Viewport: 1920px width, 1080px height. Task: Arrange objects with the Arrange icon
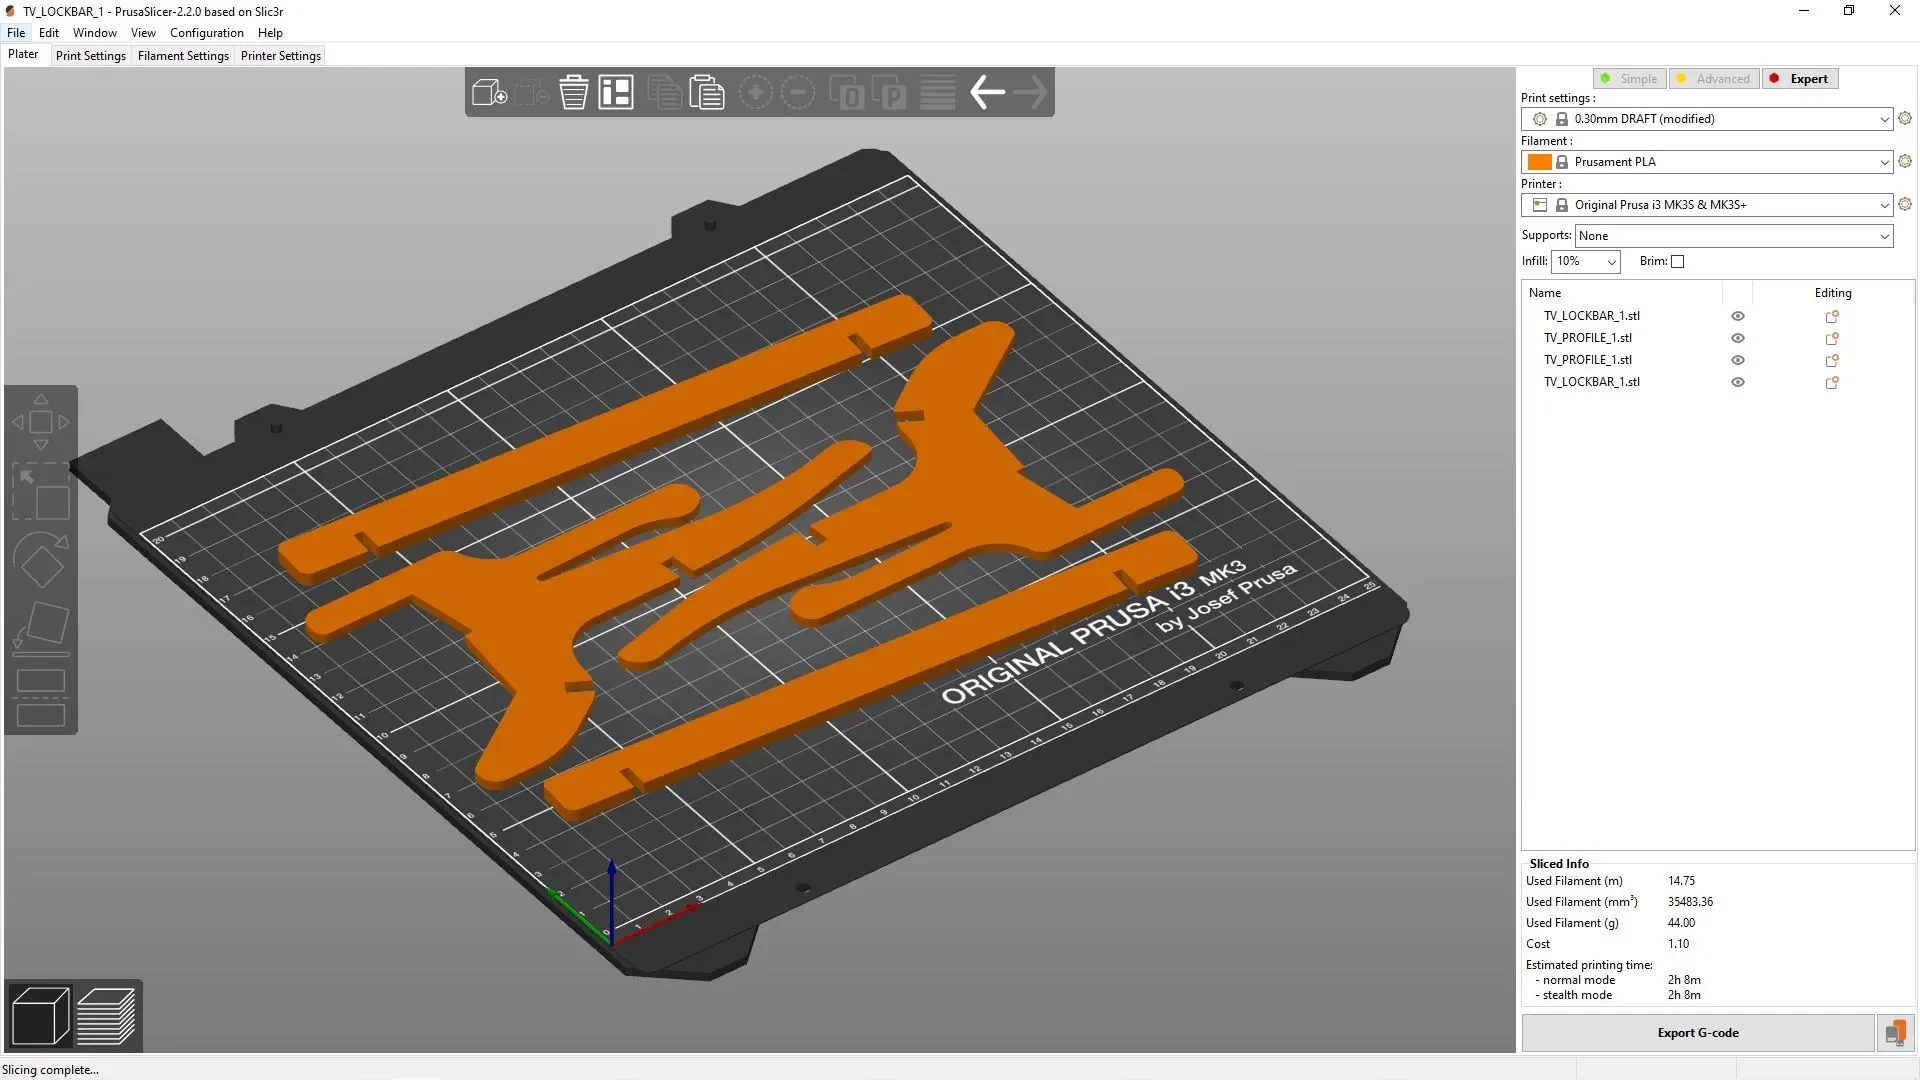click(x=616, y=93)
